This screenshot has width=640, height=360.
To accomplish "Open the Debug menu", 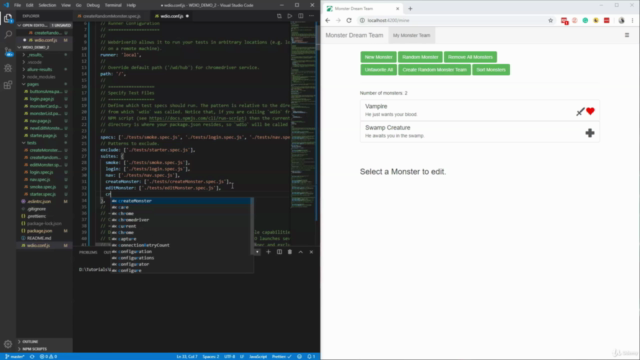I will [93, 5].
